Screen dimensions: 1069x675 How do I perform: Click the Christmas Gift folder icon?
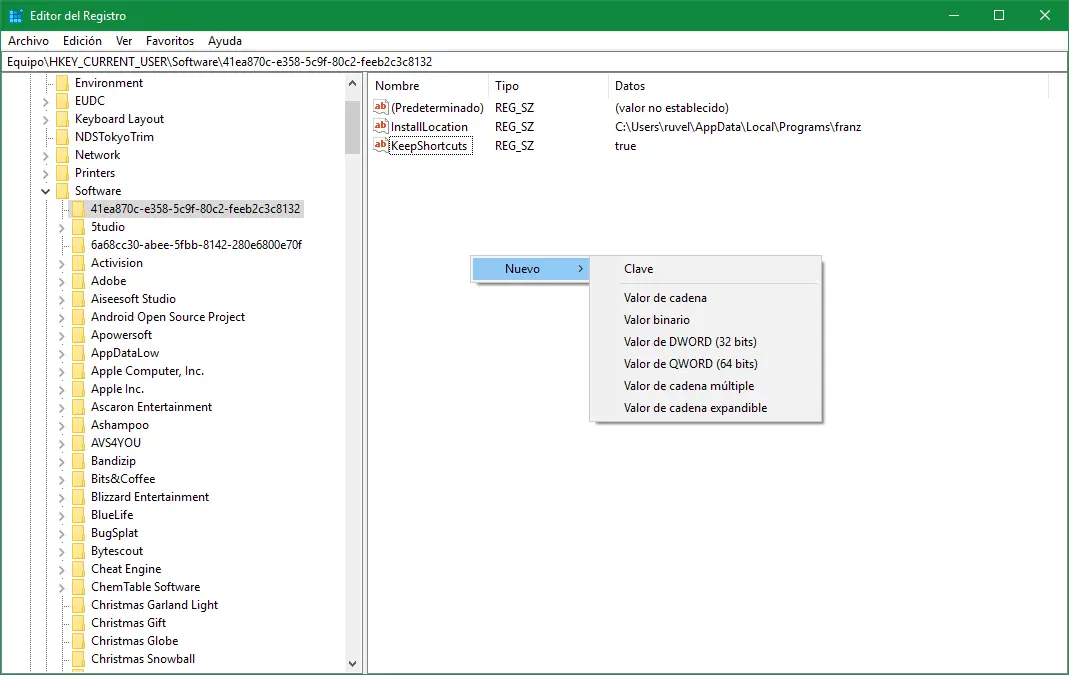[78, 622]
